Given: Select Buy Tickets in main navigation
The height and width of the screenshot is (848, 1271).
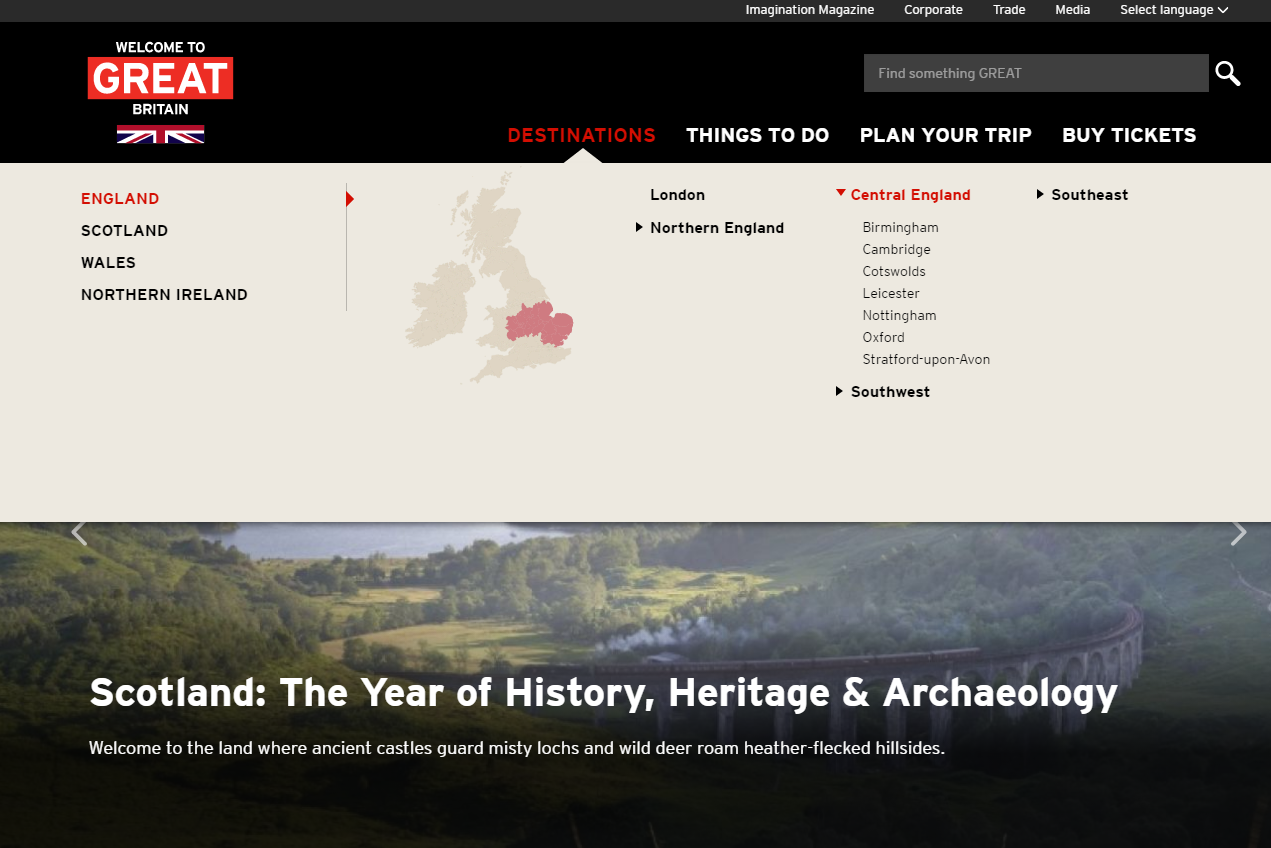Looking at the screenshot, I should point(1128,135).
